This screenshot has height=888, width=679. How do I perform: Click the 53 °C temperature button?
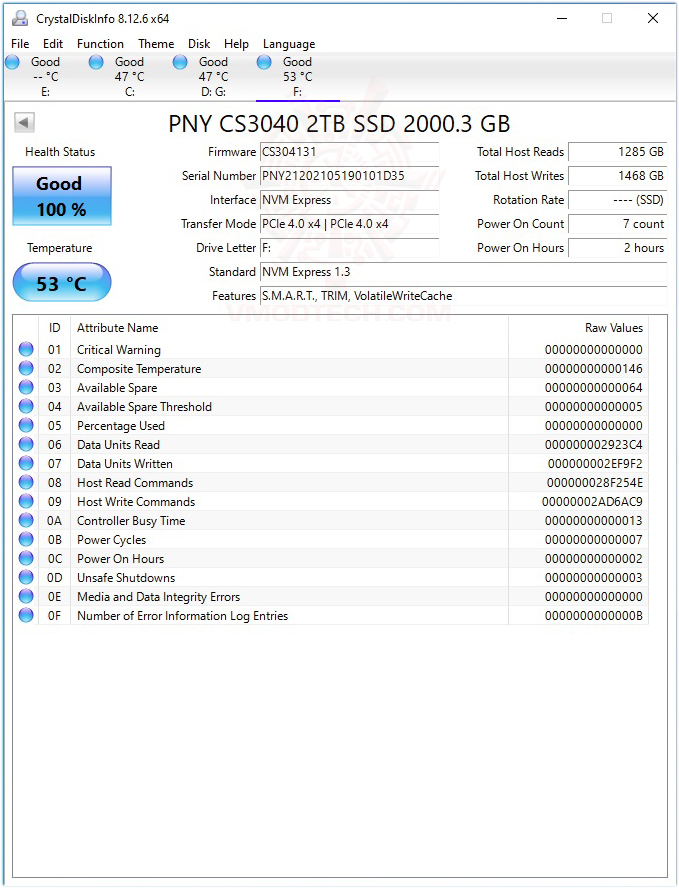coord(62,282)
